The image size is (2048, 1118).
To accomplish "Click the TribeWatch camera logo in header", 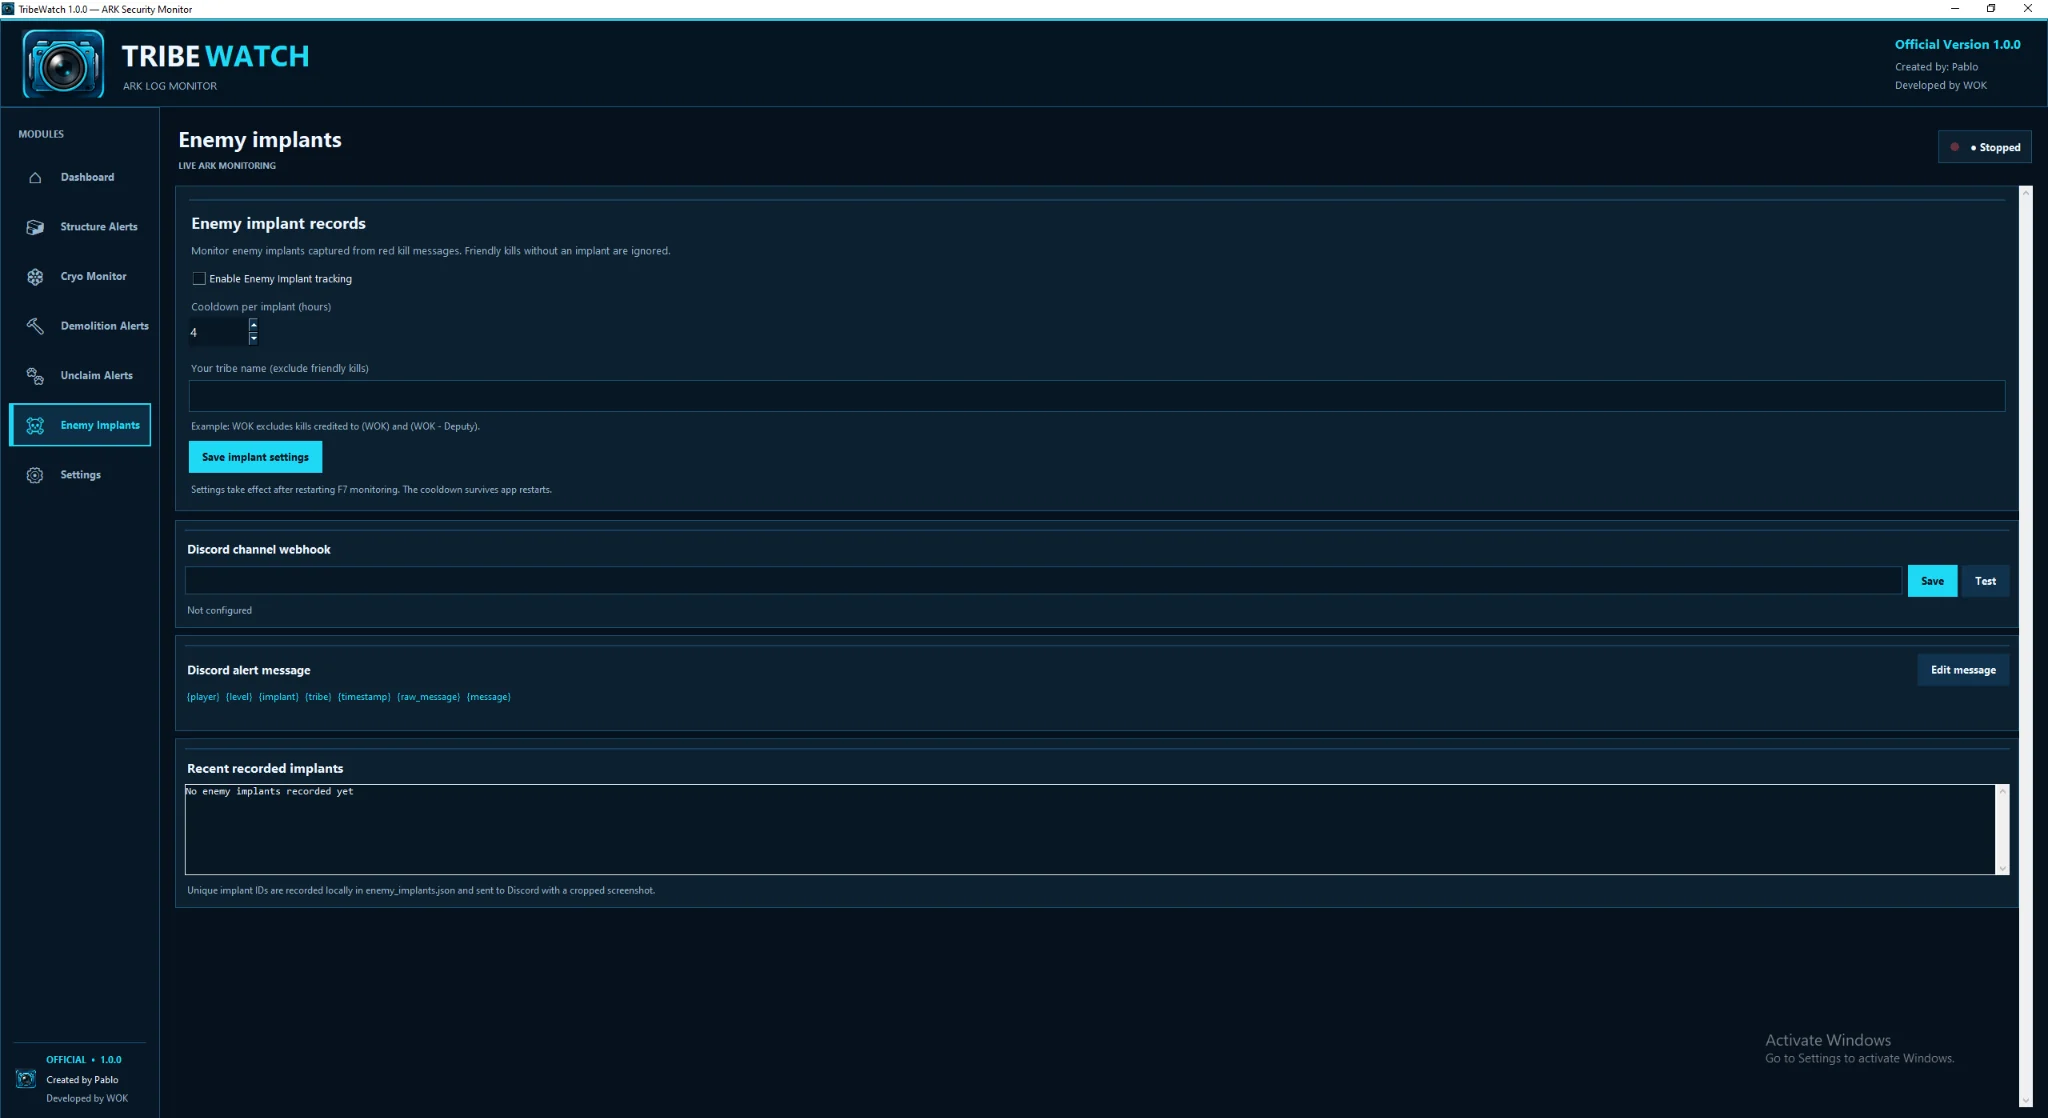I will [x=64, y=64].
